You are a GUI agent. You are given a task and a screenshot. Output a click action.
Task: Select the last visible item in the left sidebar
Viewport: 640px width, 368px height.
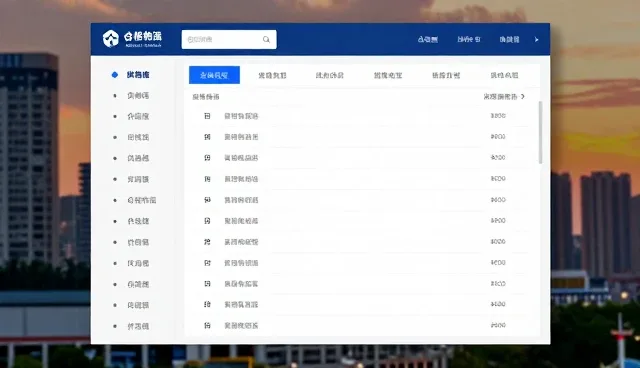point(138,326)
